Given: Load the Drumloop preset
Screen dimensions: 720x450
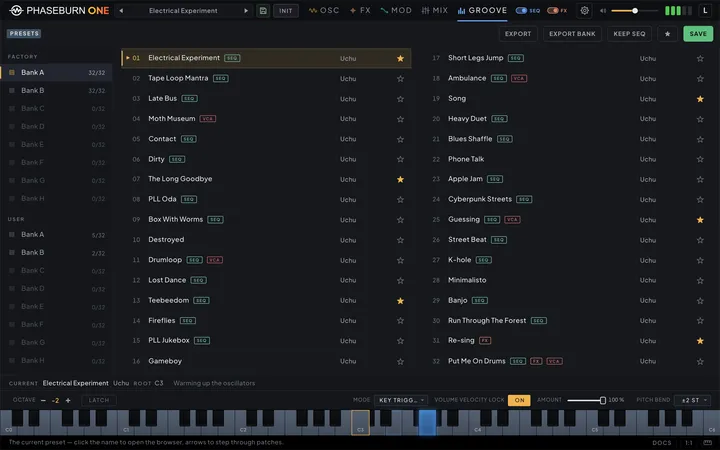Looking at the screenshot, I should click(266, 260).
